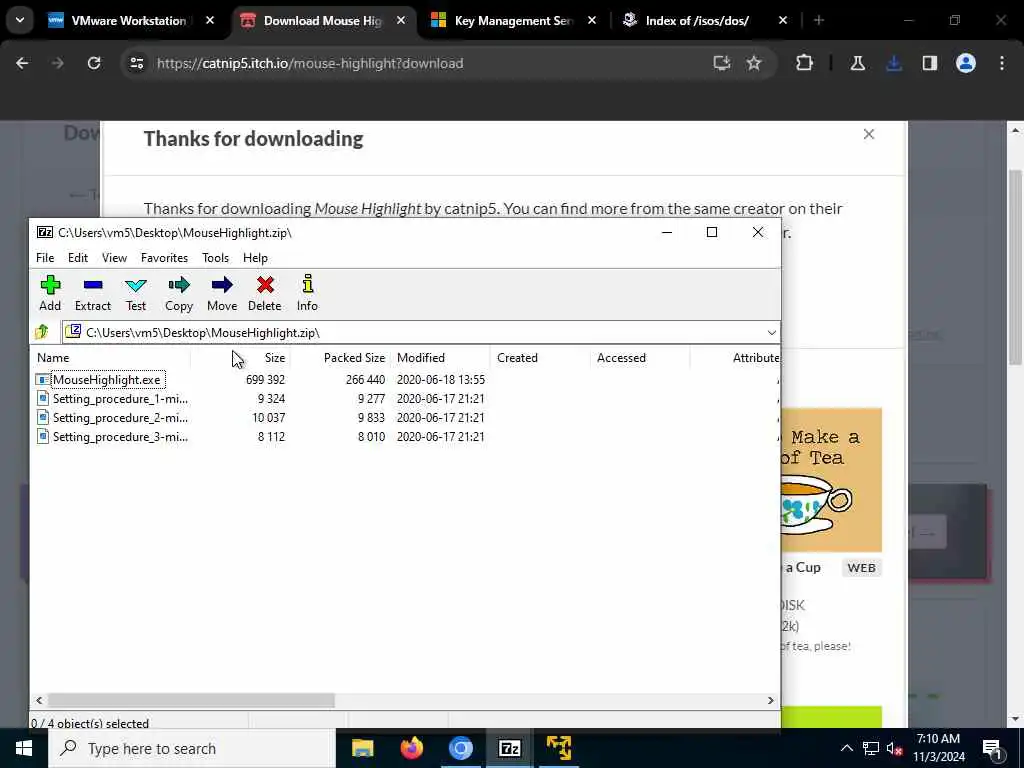Sort the list by the Name column
The height and width of the screenshot is (768, 1024).
coord(112,358)
